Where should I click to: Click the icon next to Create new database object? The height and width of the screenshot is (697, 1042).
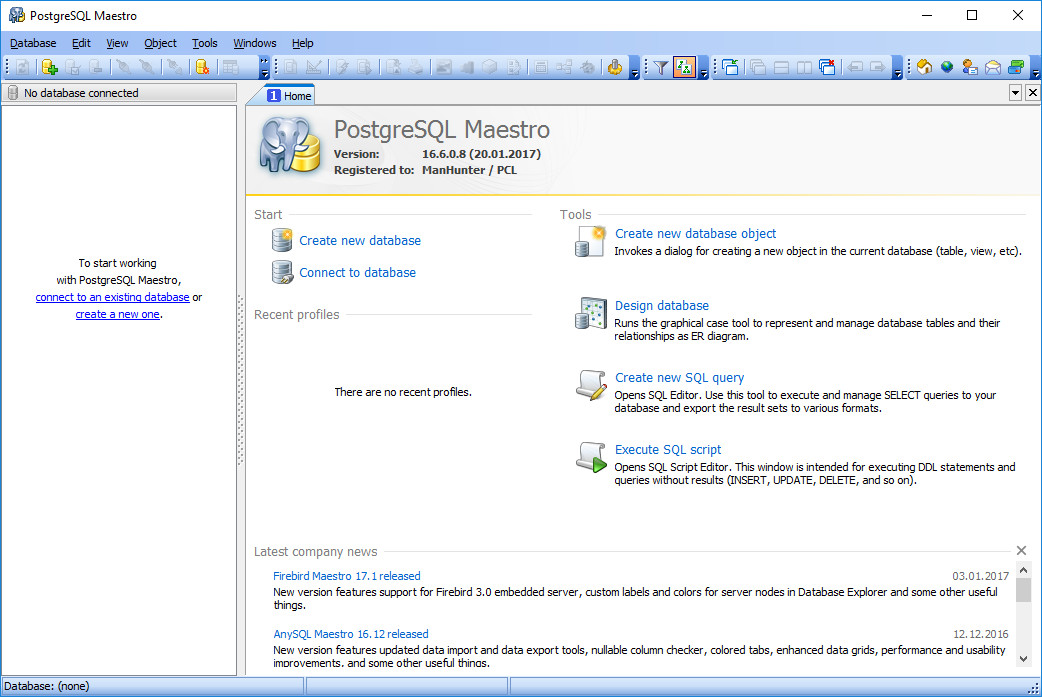pyautogui.click(x=590, y=241)
